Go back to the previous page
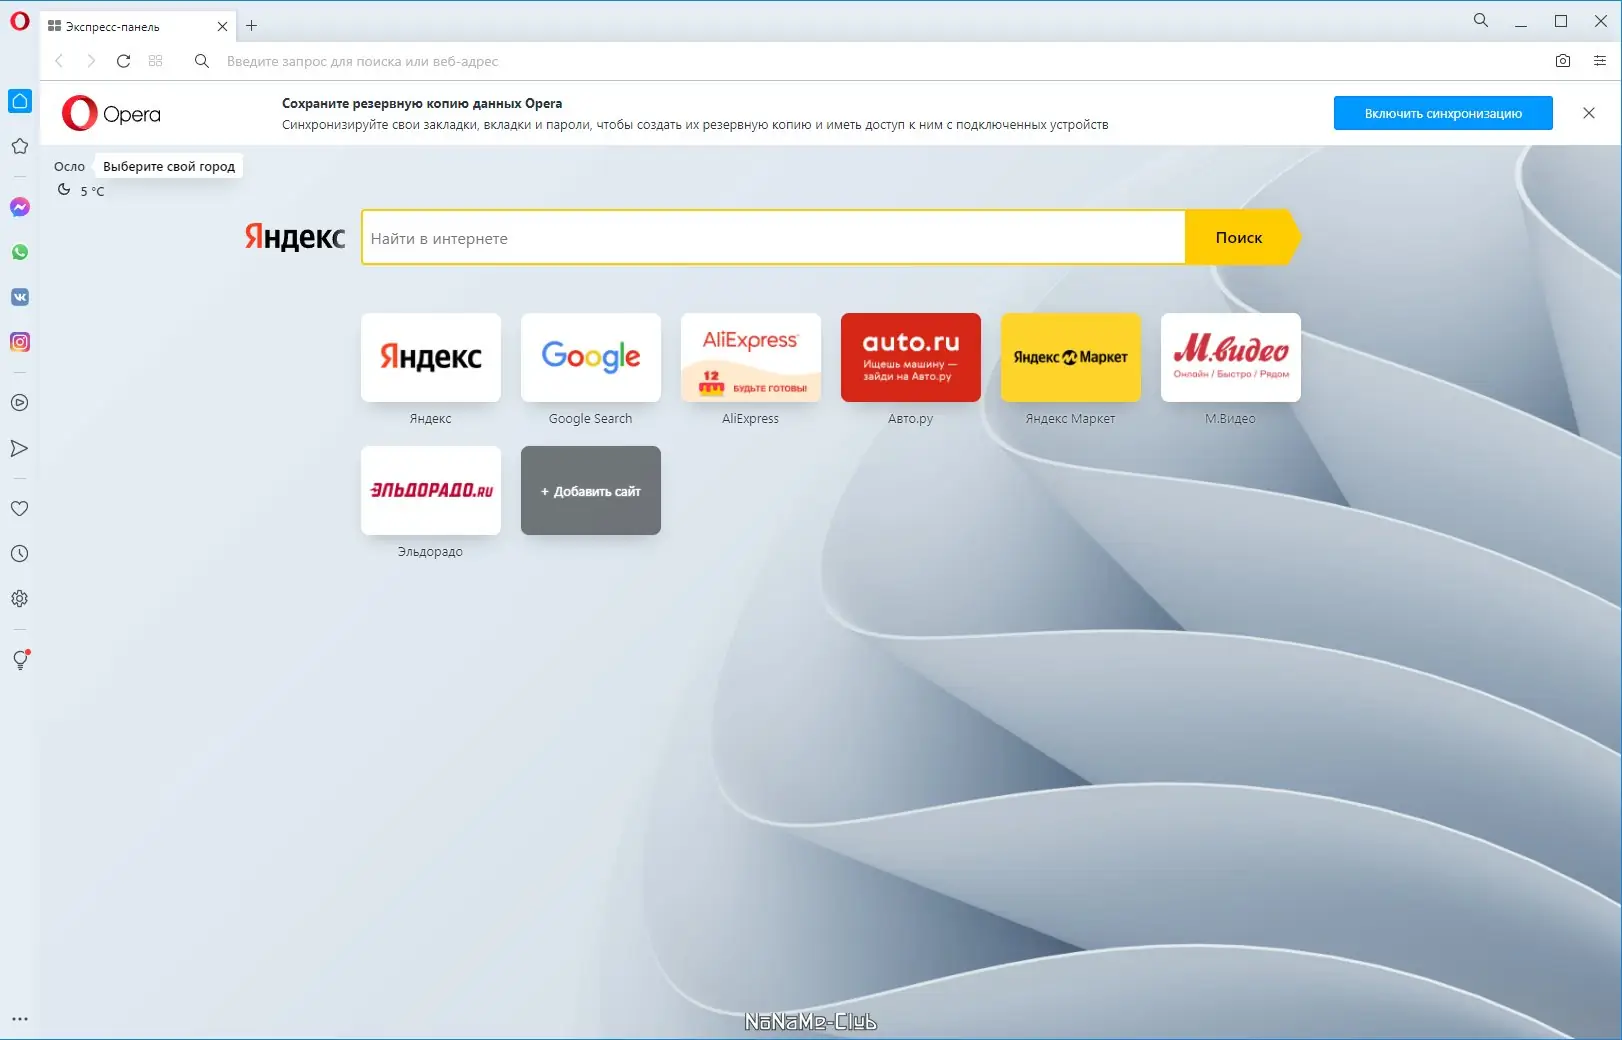 (59, 61)
